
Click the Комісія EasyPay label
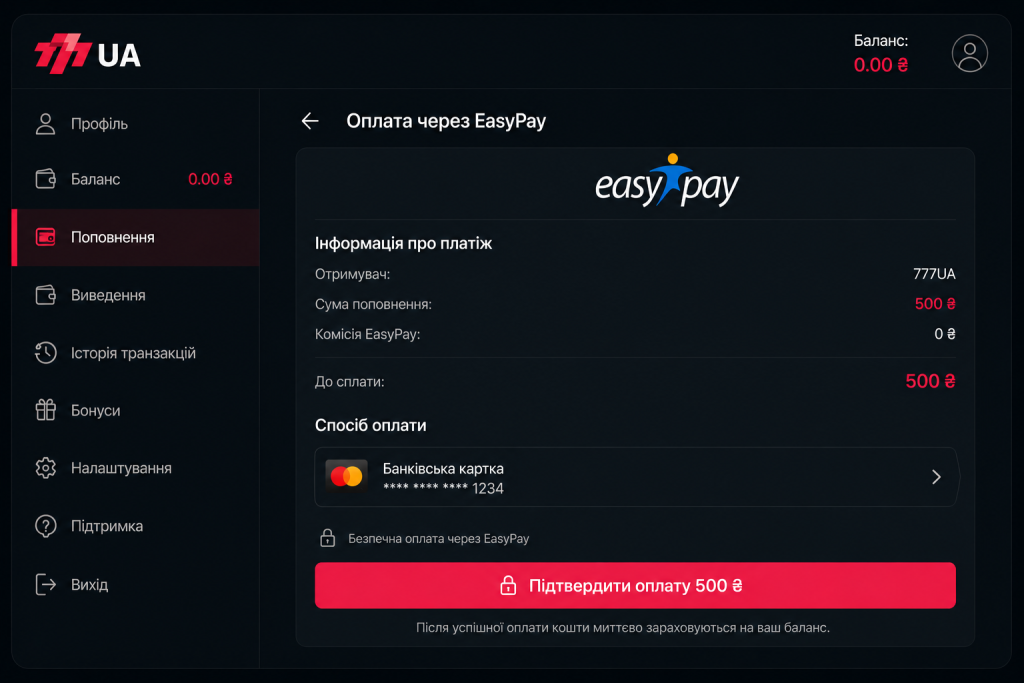pyautogui.click(x=368, y=334)
